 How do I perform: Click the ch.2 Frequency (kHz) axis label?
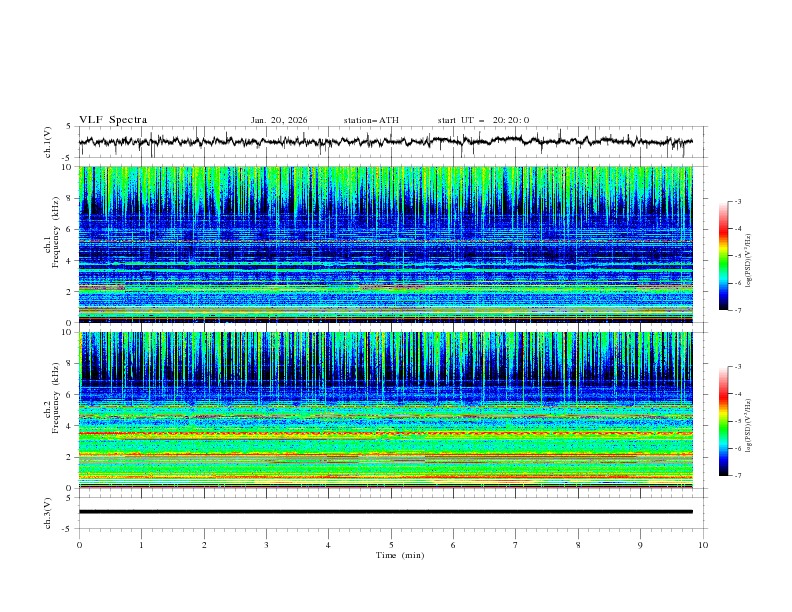[51, 397]
